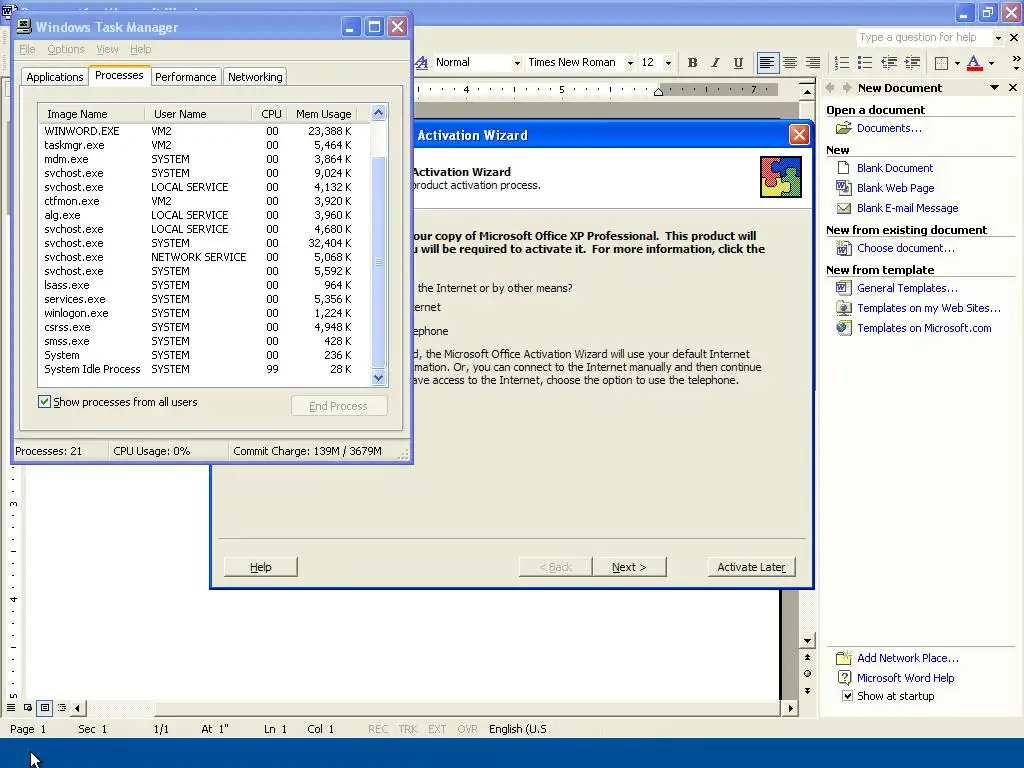The height and width of the screenshot is (768, 1024).
Task: Click the Microsoft Word Help icon
Action: pos(843,678)
